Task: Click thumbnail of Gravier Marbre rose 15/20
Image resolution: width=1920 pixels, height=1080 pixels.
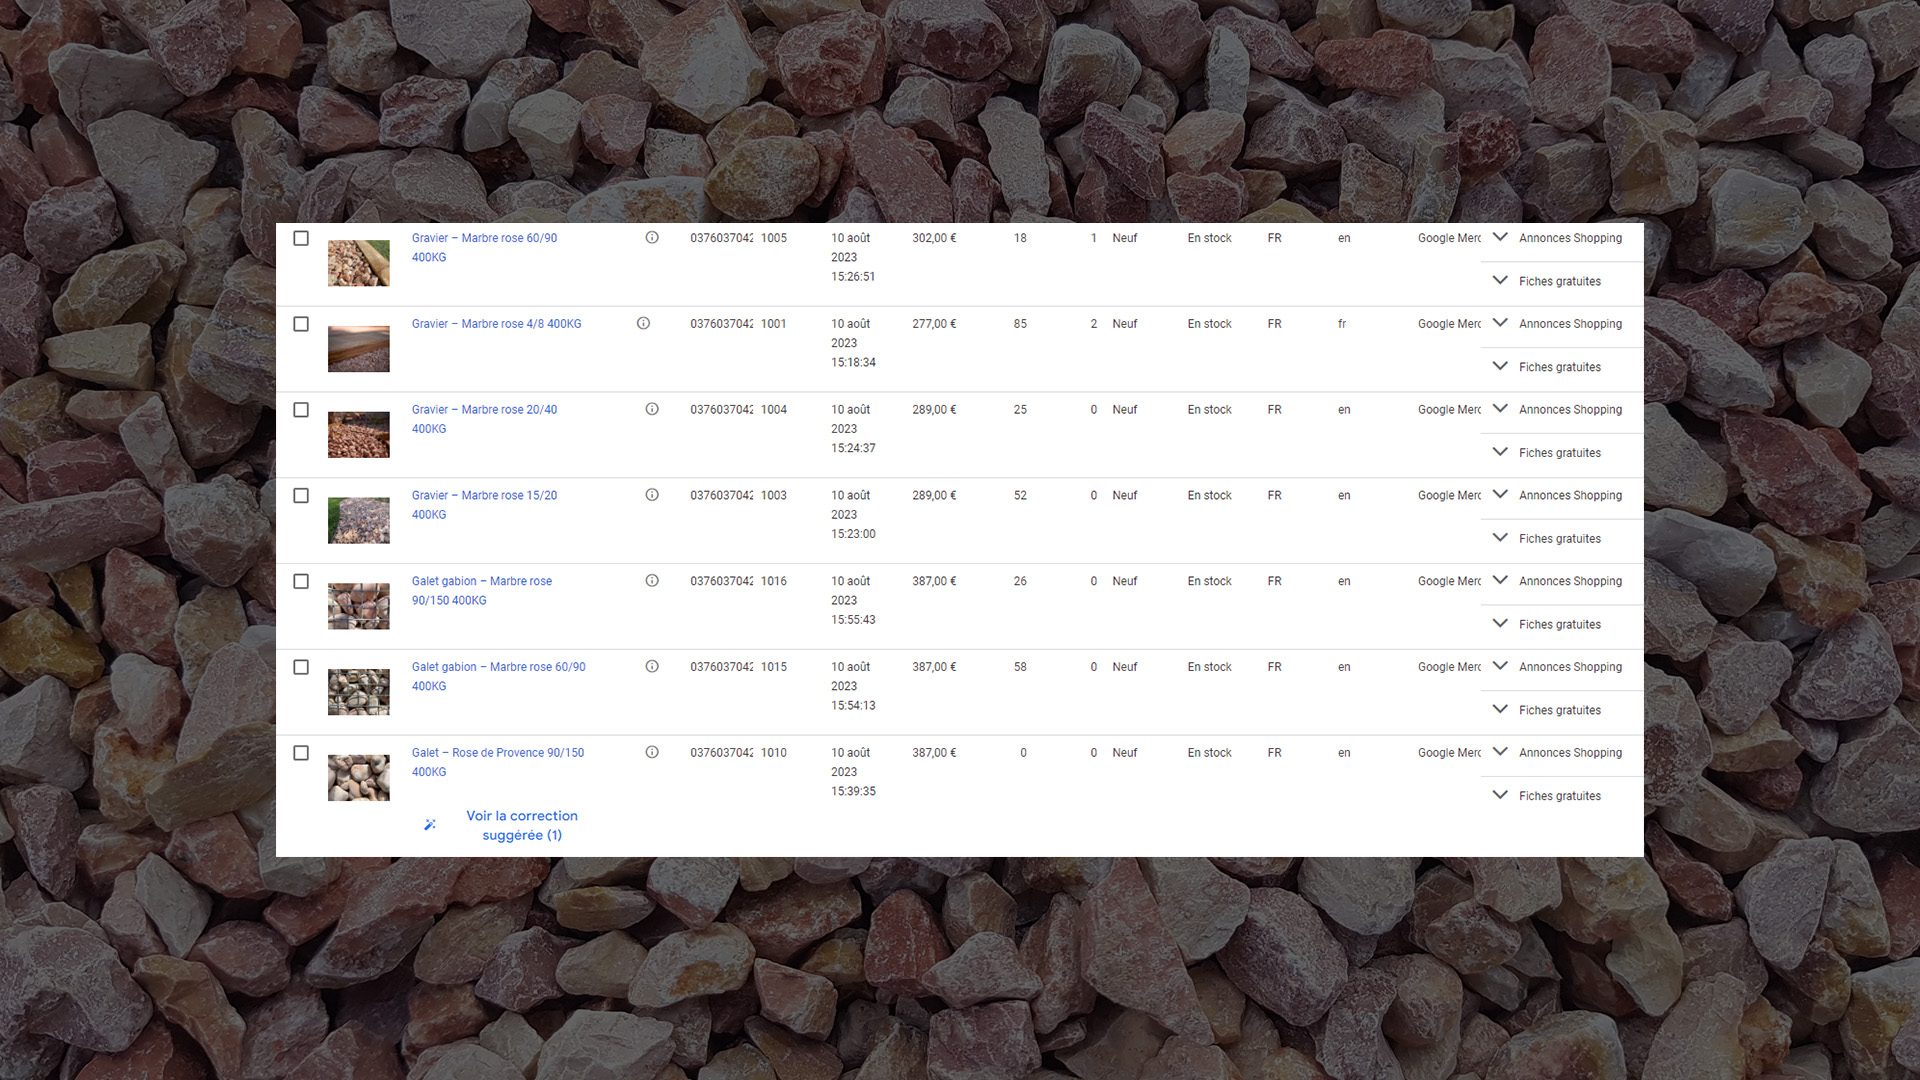Action: pyautogui.click(x=359, y=521)
